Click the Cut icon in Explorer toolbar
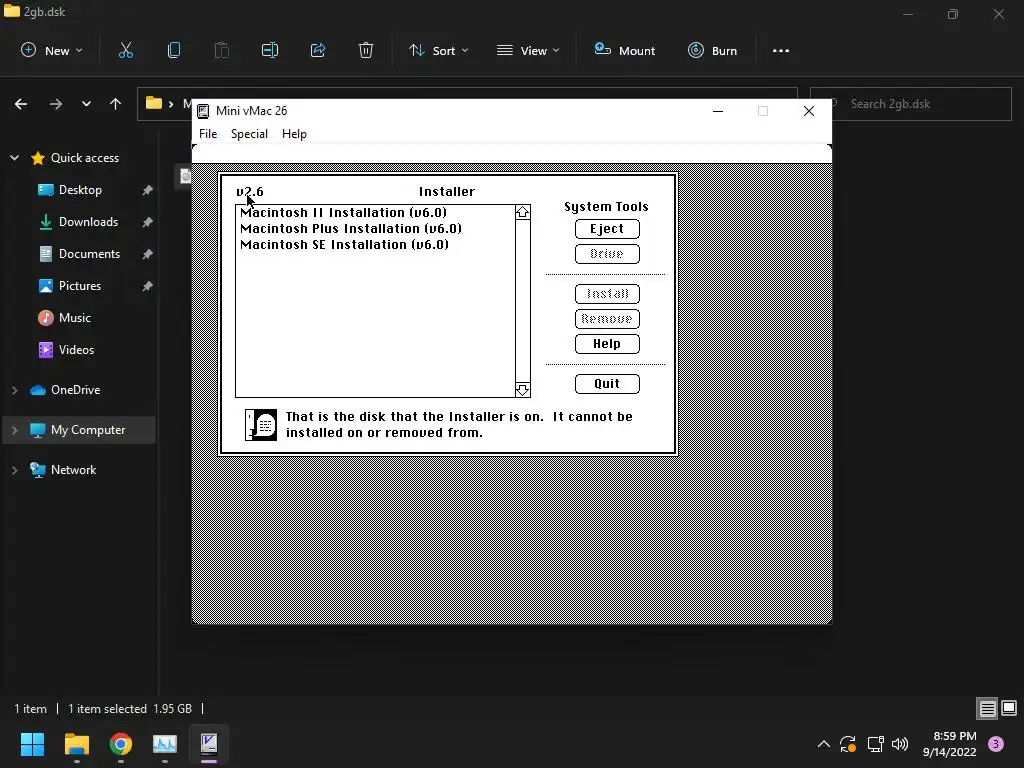 125,50
